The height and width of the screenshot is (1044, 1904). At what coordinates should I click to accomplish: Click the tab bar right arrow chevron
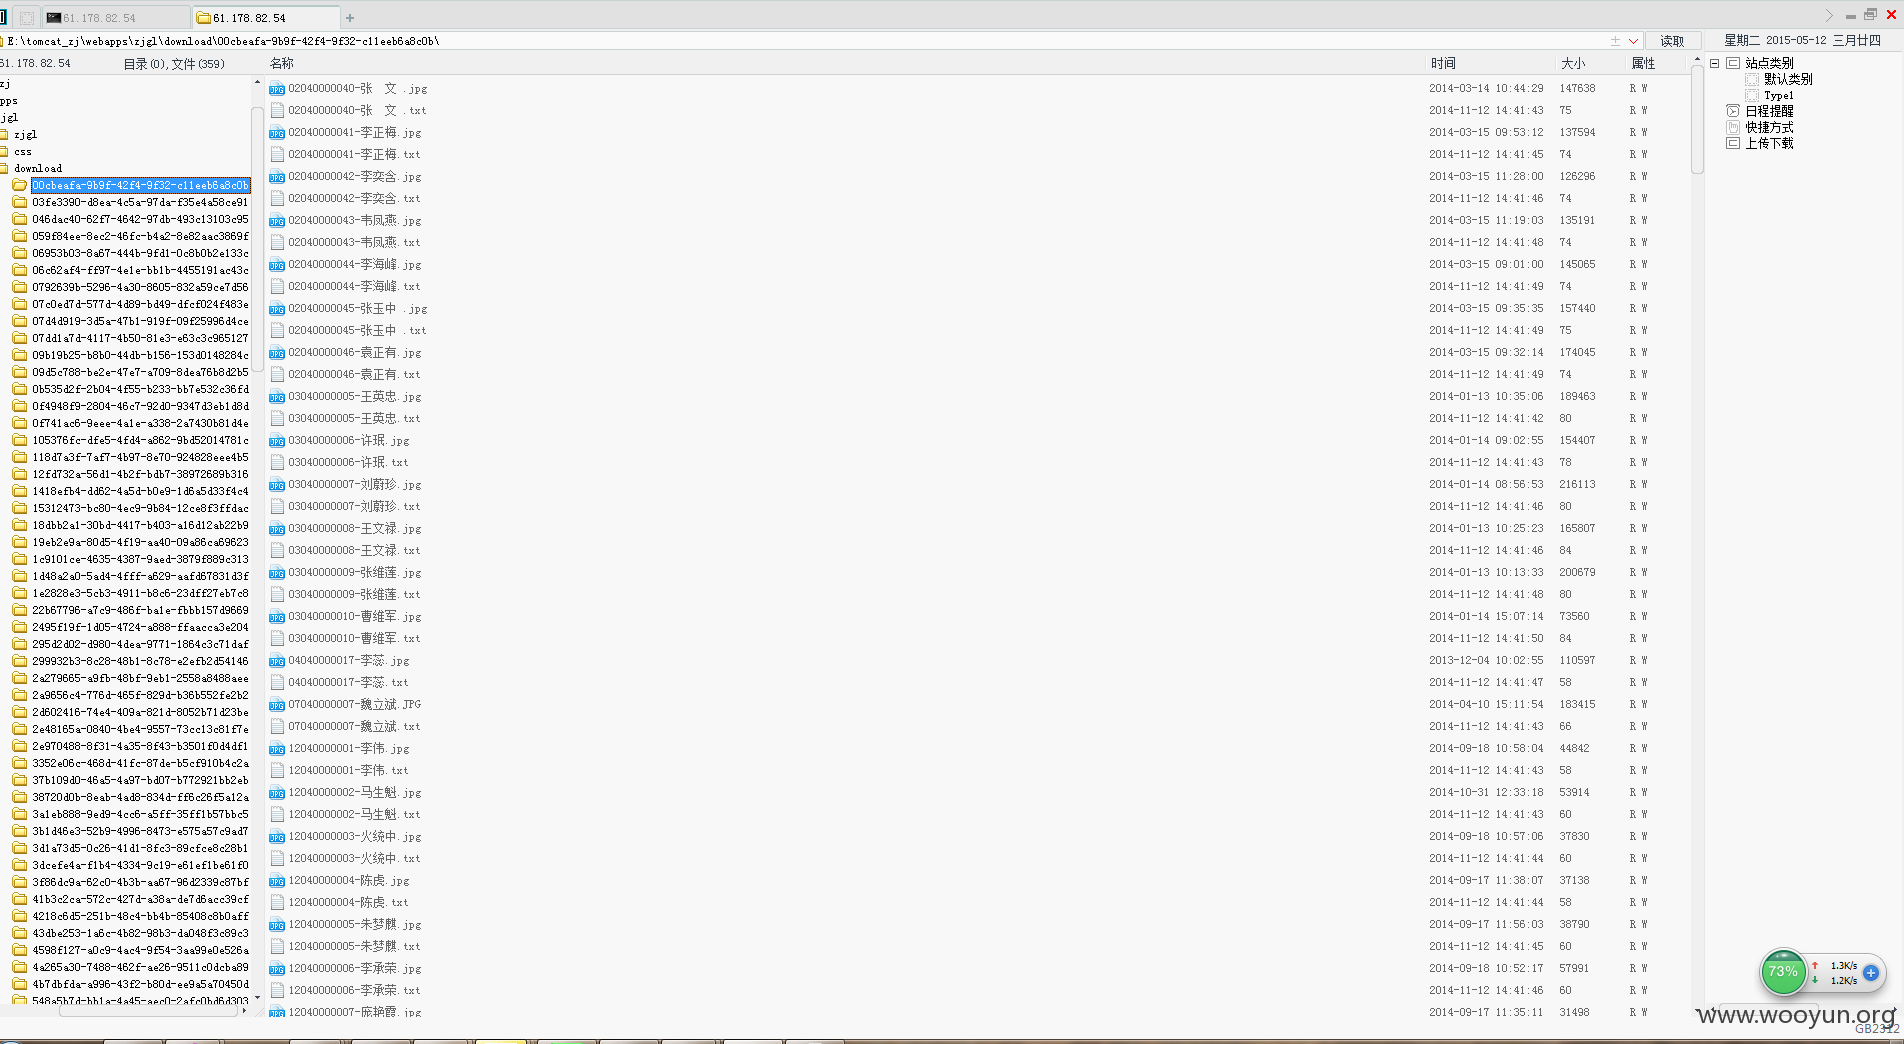point(1829,16)
